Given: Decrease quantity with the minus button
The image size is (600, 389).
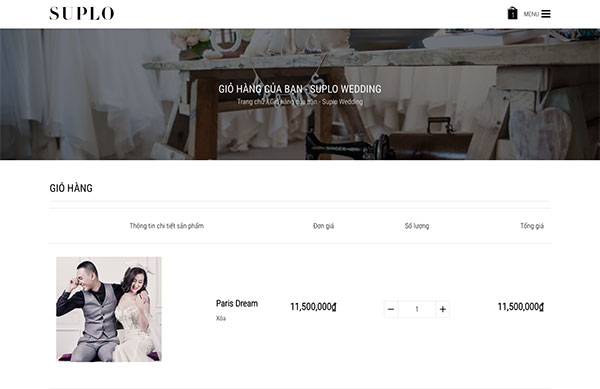Looking at the screenshot, I should pos(391,309).
